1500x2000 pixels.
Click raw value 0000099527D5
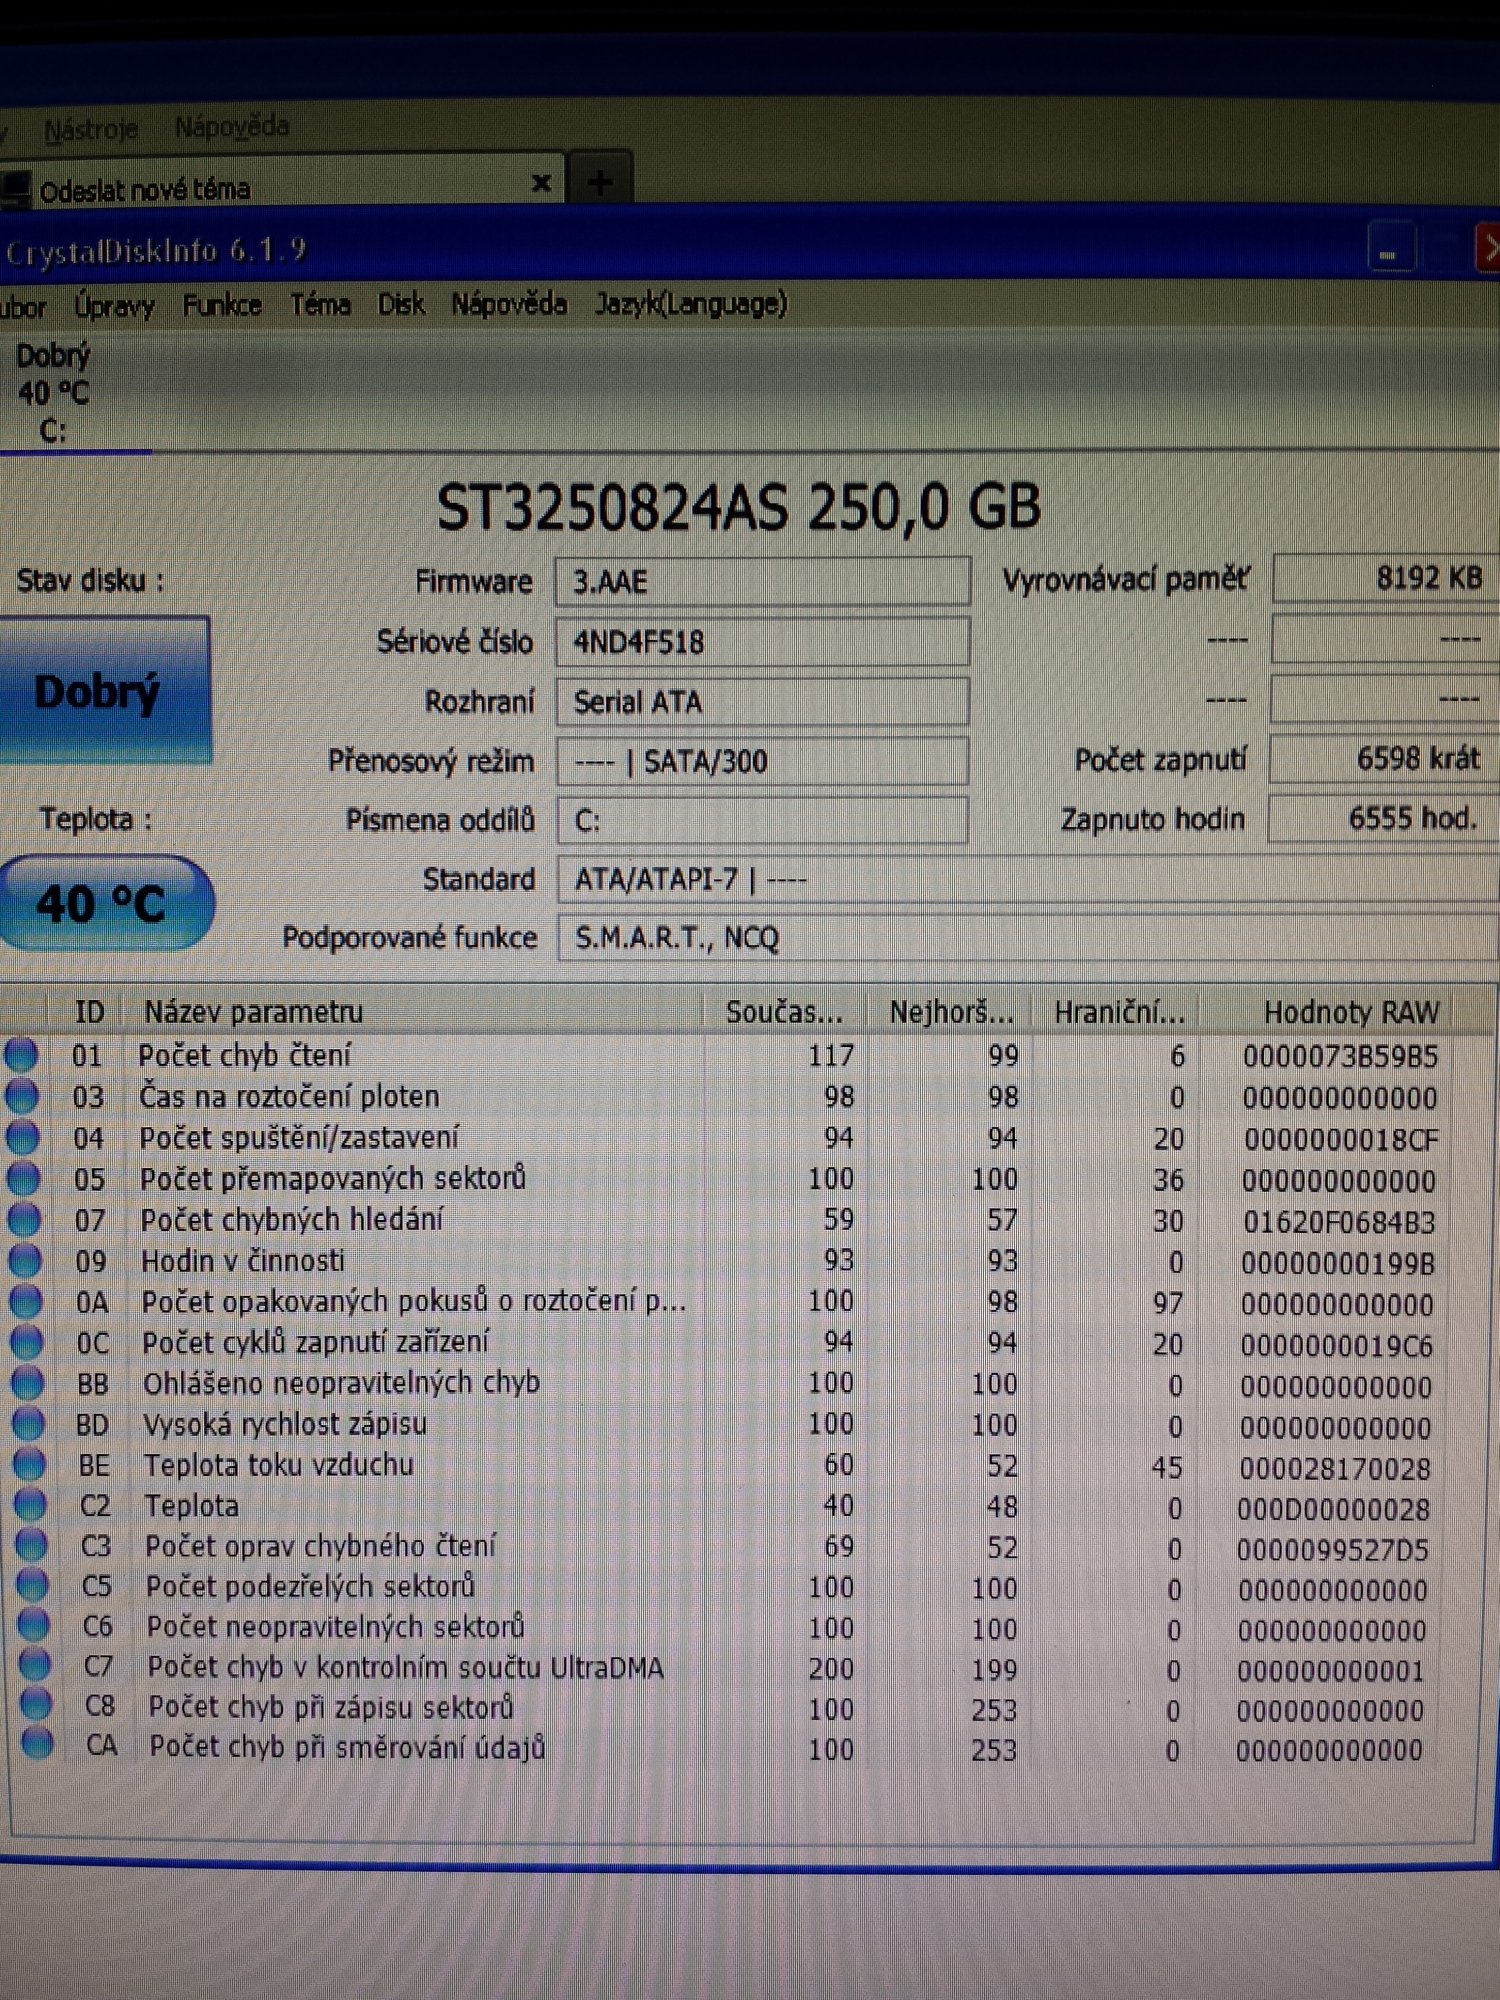[x=1333, y=1550]
